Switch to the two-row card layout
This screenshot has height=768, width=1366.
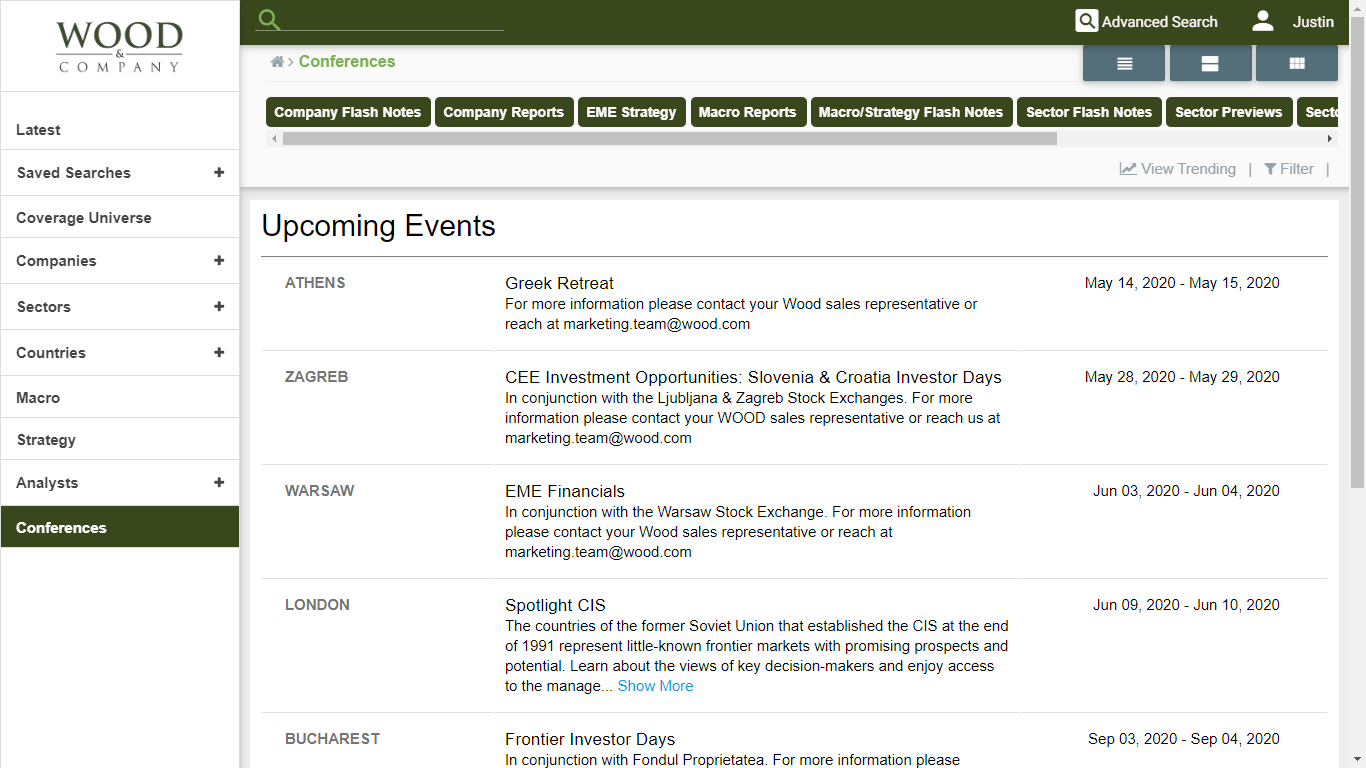1210,62
